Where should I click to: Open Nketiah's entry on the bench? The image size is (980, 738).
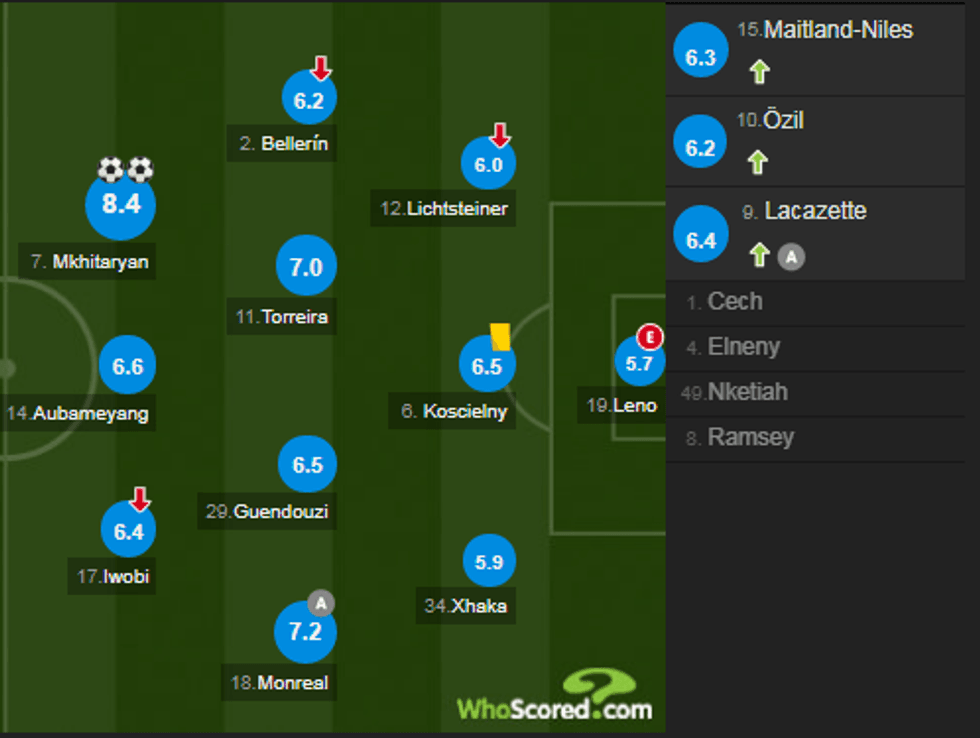(x=746, y=392)
